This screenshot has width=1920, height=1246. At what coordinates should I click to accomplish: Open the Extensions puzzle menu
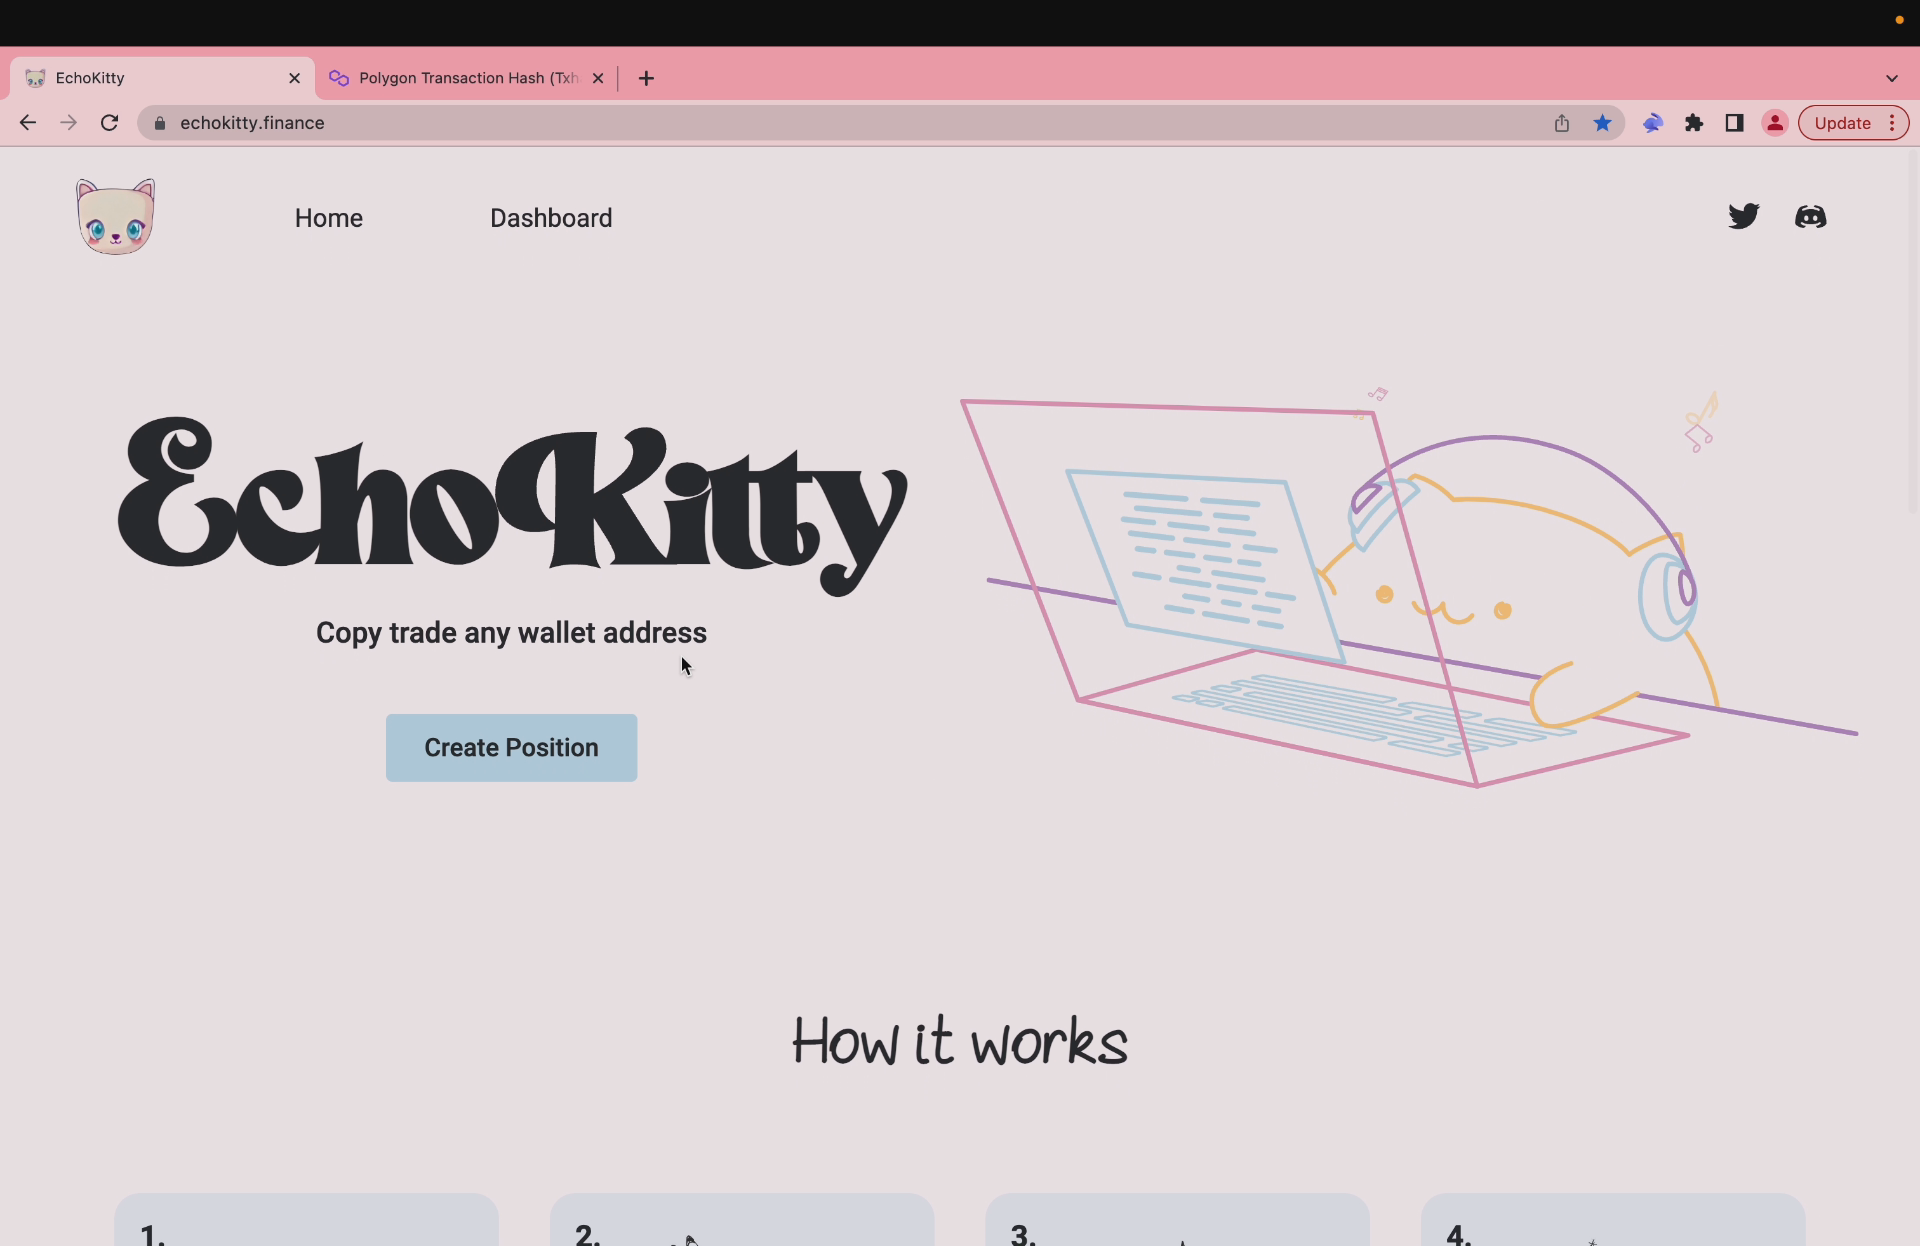1693,123
